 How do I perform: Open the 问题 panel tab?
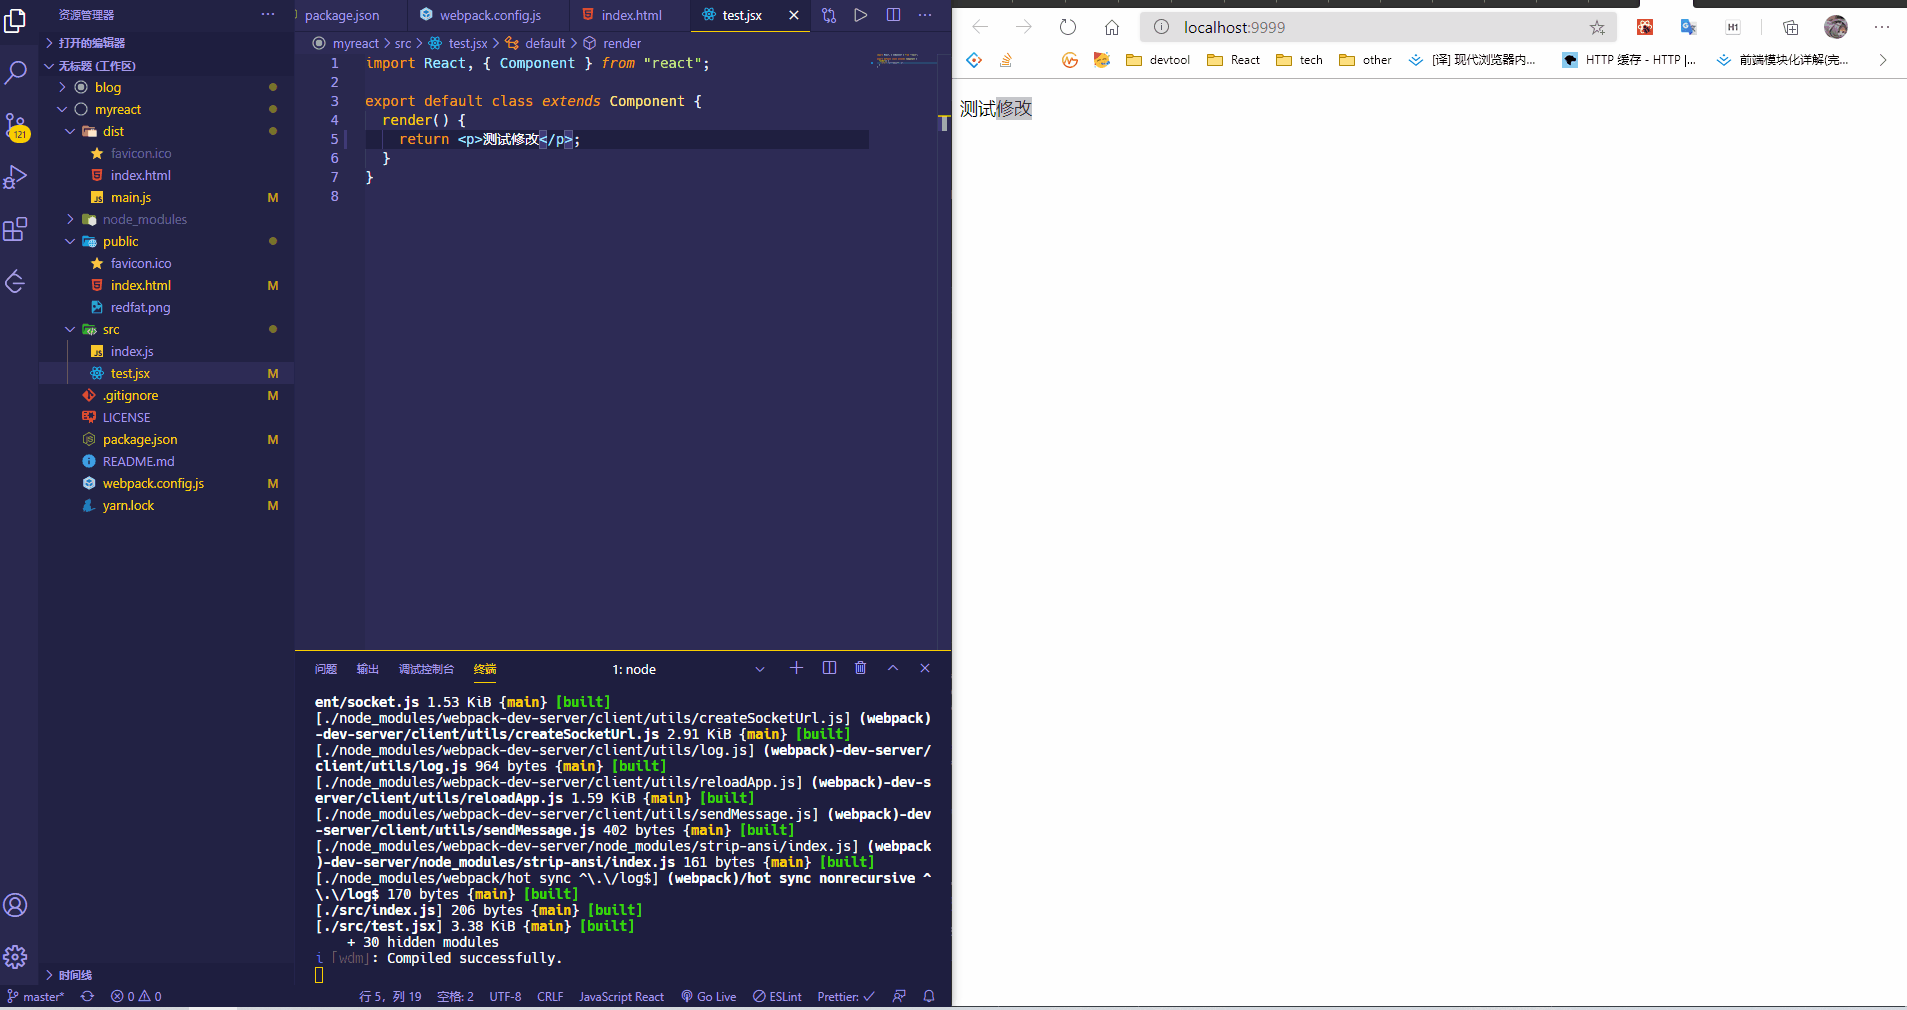click(326, 669)
